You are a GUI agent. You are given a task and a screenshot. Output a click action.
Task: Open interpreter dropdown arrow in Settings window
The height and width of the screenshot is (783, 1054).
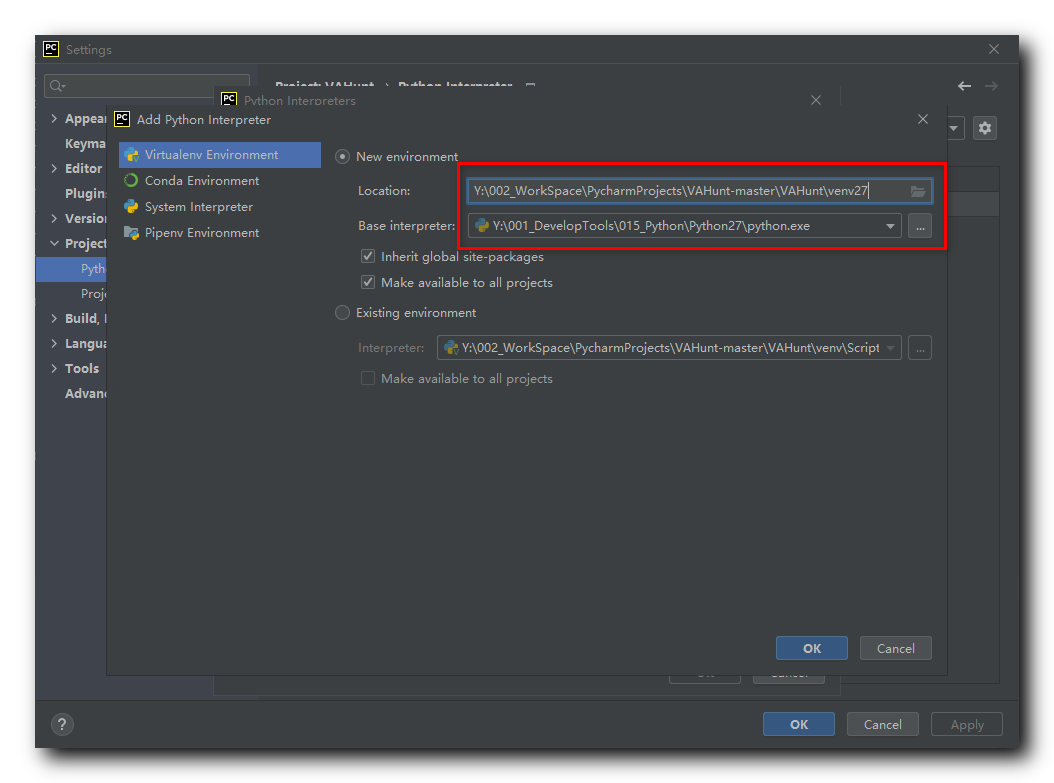pyautogui.click(x=955, y=128)
